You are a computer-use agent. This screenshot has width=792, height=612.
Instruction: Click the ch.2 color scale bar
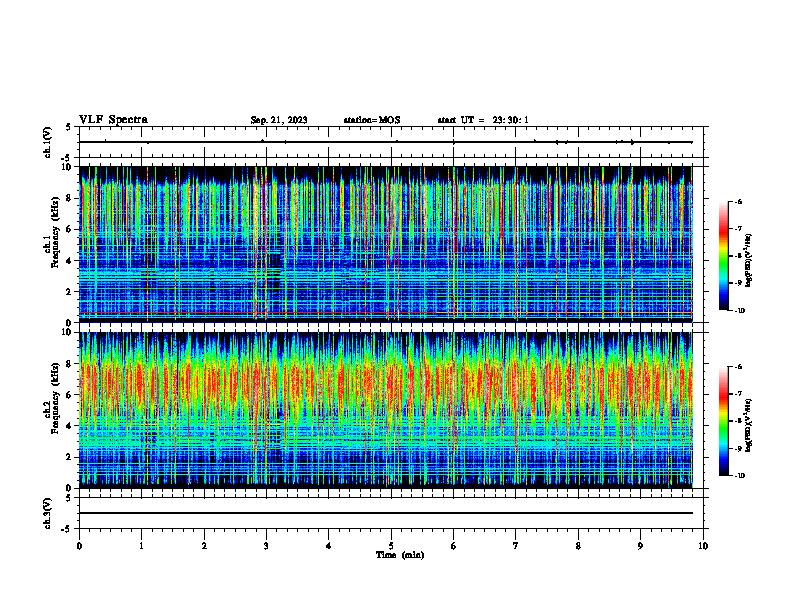(x=723, y=421)
